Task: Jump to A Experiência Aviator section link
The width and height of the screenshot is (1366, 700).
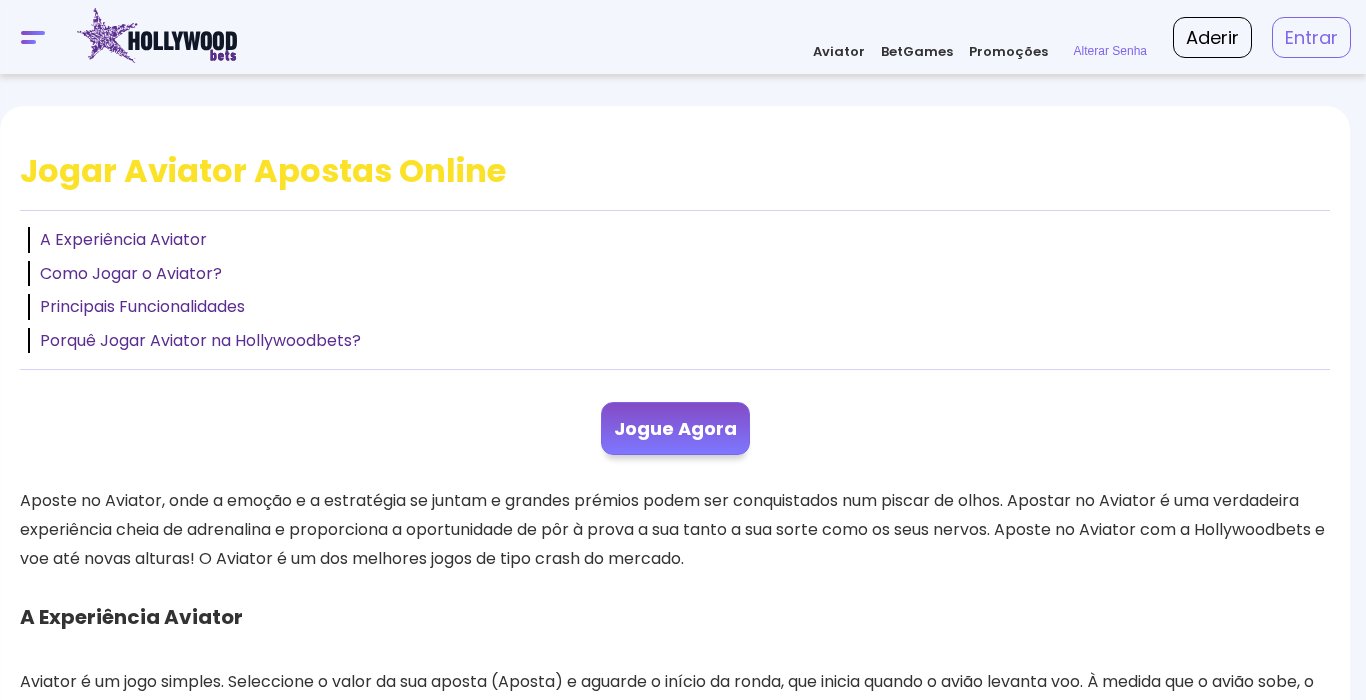Action: [123, 240]
